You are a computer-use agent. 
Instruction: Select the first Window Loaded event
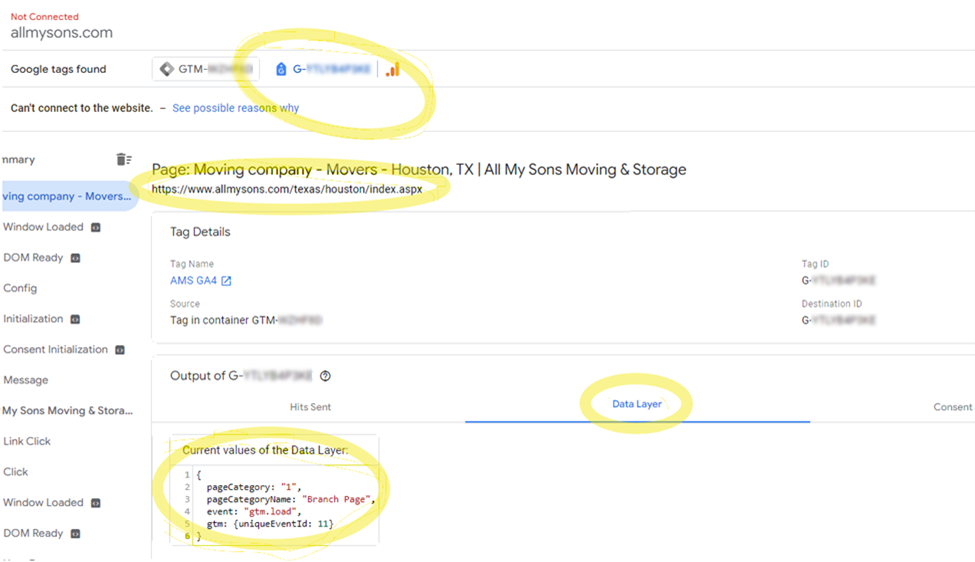point(43,227)
